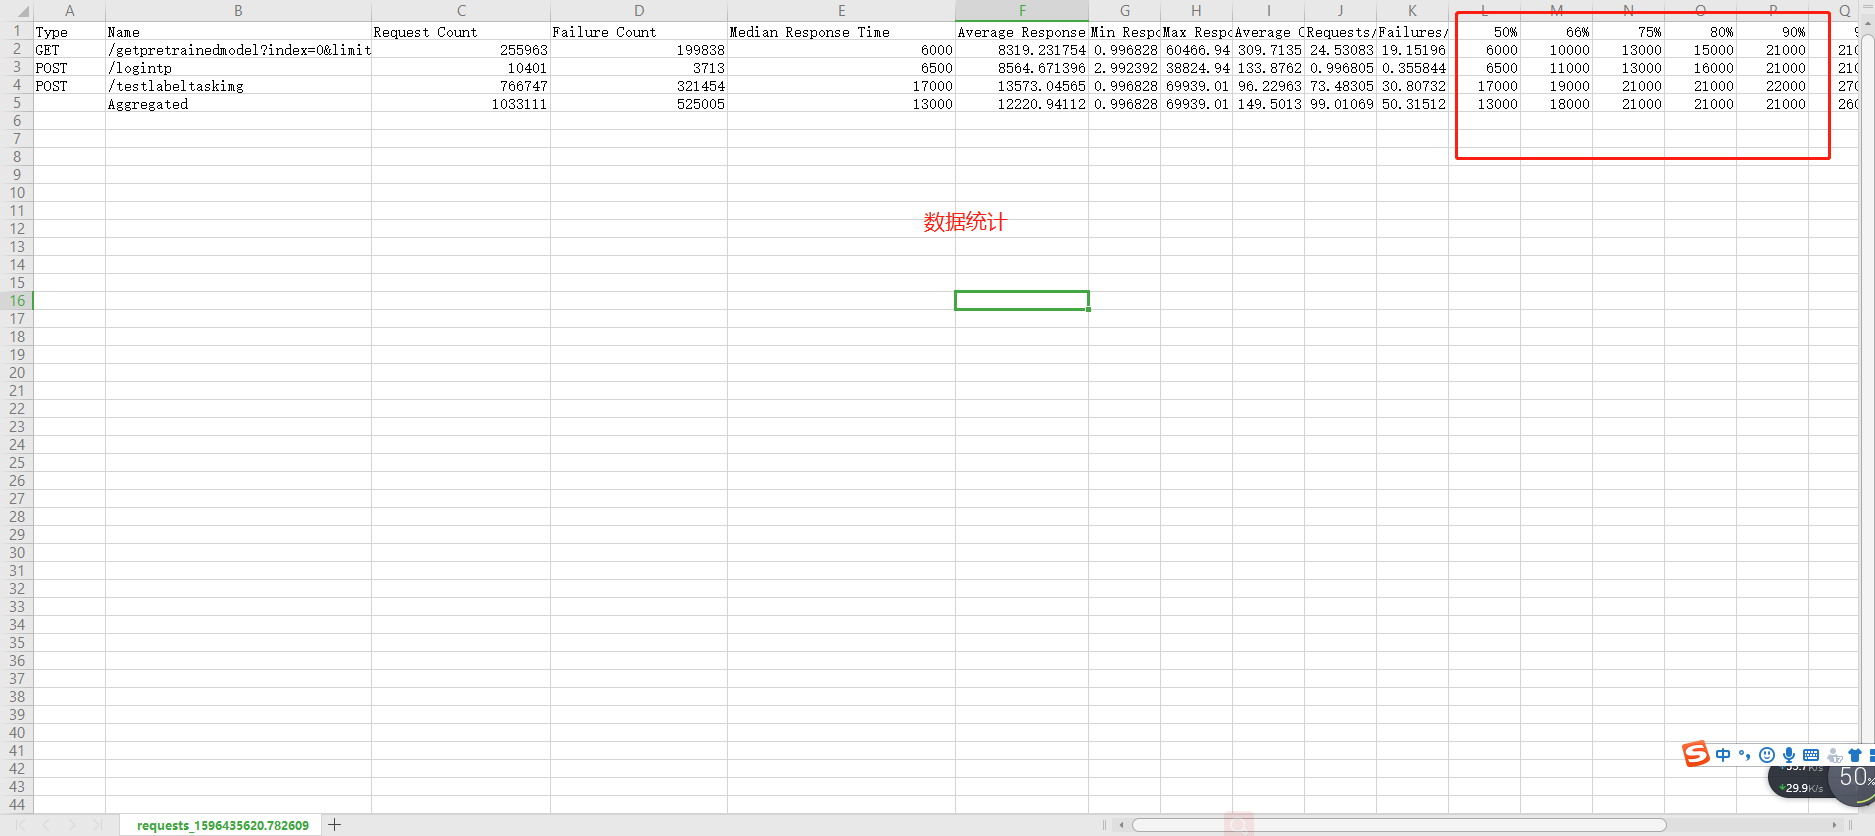Select column J header
The width and height of the screenshot is (1875, 836).
[1340, 11]
